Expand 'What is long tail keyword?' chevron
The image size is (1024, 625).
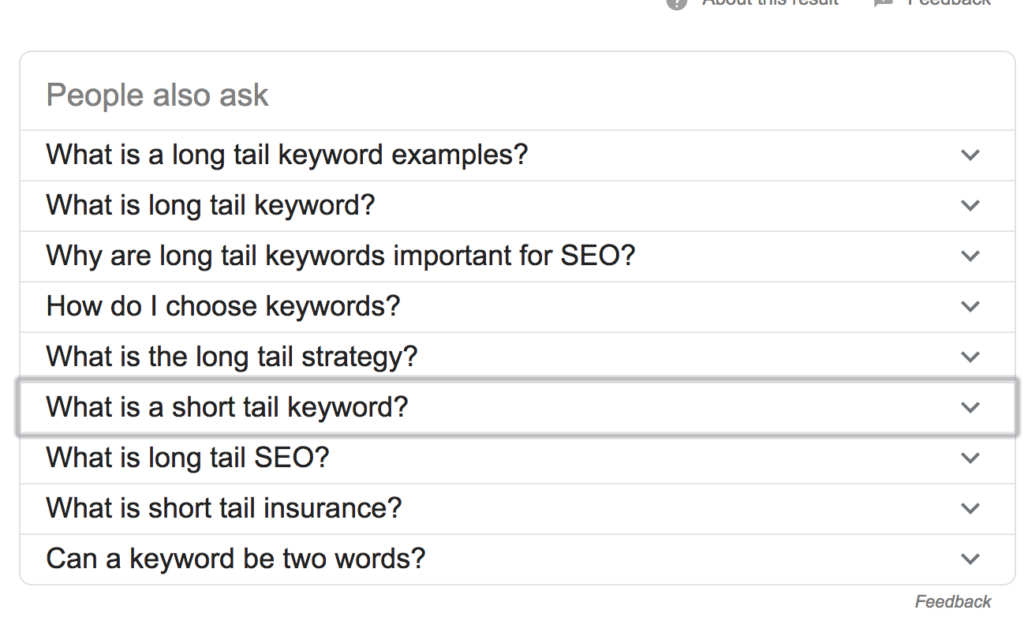click(x=969, y=205)
